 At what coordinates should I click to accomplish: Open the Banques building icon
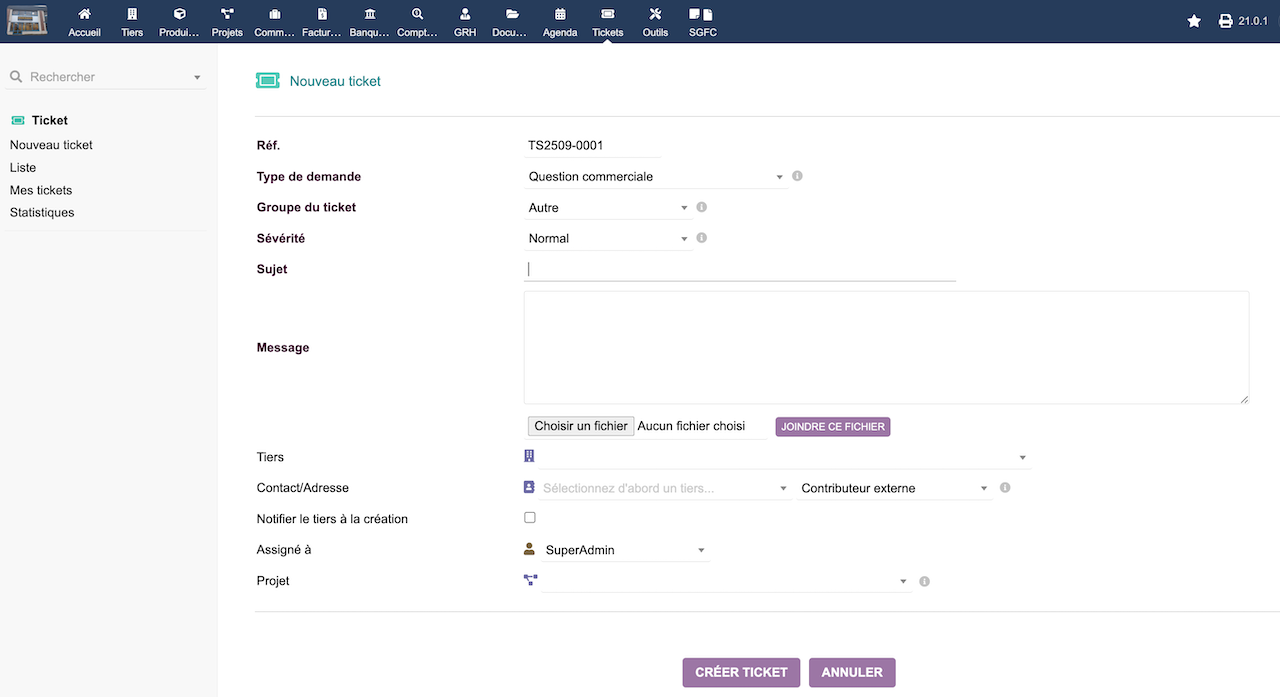pyautogui.click(x=370, y=14)
